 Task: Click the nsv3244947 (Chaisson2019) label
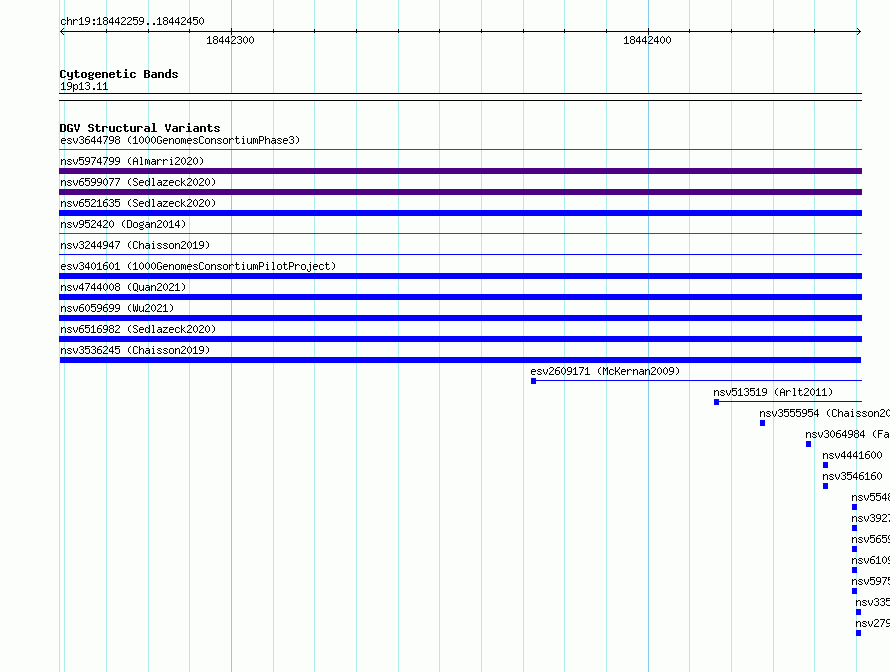pyautogui.click(x=135, y=245)
